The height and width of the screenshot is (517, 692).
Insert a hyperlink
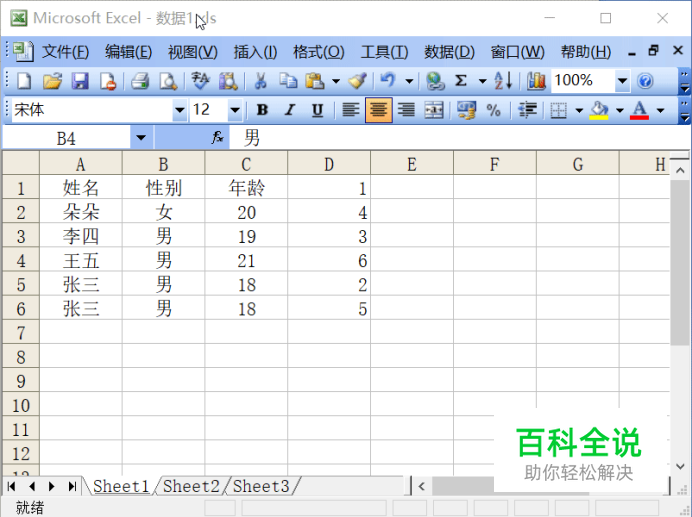click(x=435, y=81)
